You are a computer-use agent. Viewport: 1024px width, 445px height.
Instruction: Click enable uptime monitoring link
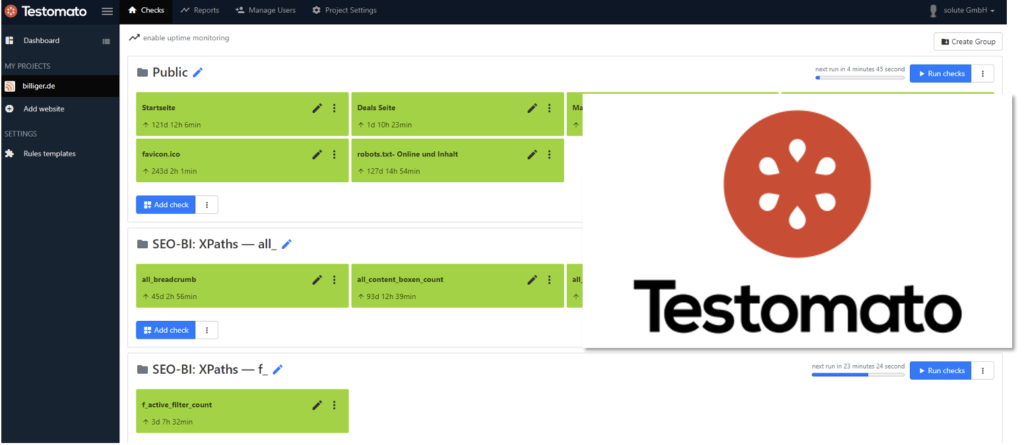point(186,38)
